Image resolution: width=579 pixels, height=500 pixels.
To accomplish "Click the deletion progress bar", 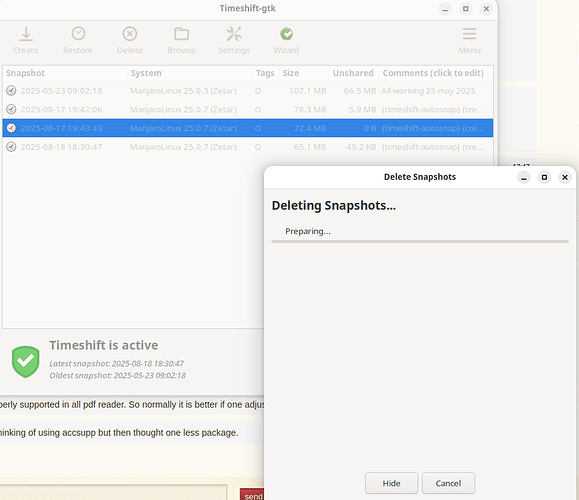I will tap(420, 242).
